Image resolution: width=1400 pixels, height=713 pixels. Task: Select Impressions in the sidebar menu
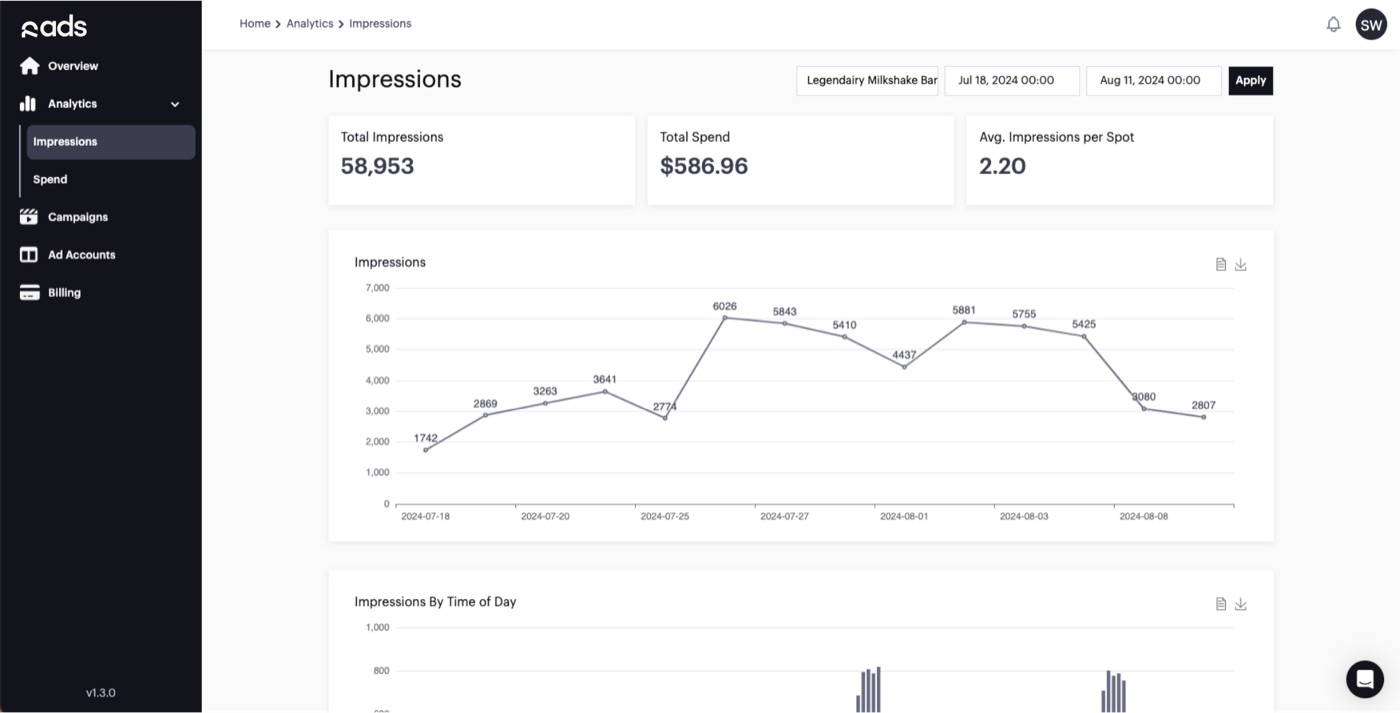point(64,141)
